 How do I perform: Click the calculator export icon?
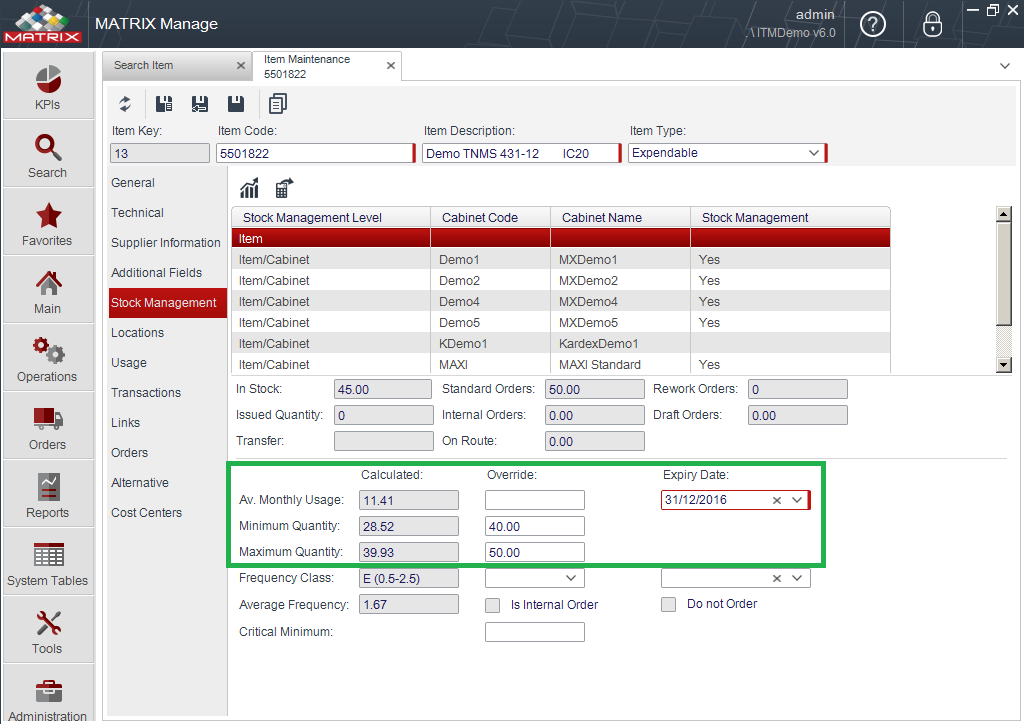pos(284,188)
